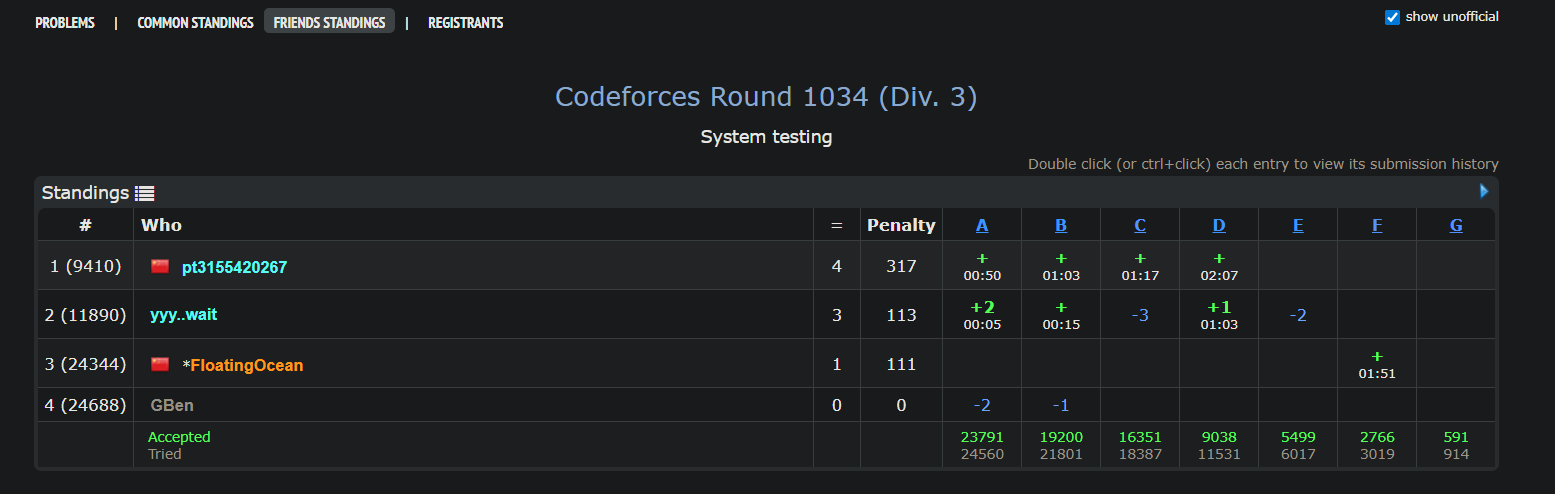
Task: Uncheck the show unofficial checkbox
Action: (x=1392, y=17)
